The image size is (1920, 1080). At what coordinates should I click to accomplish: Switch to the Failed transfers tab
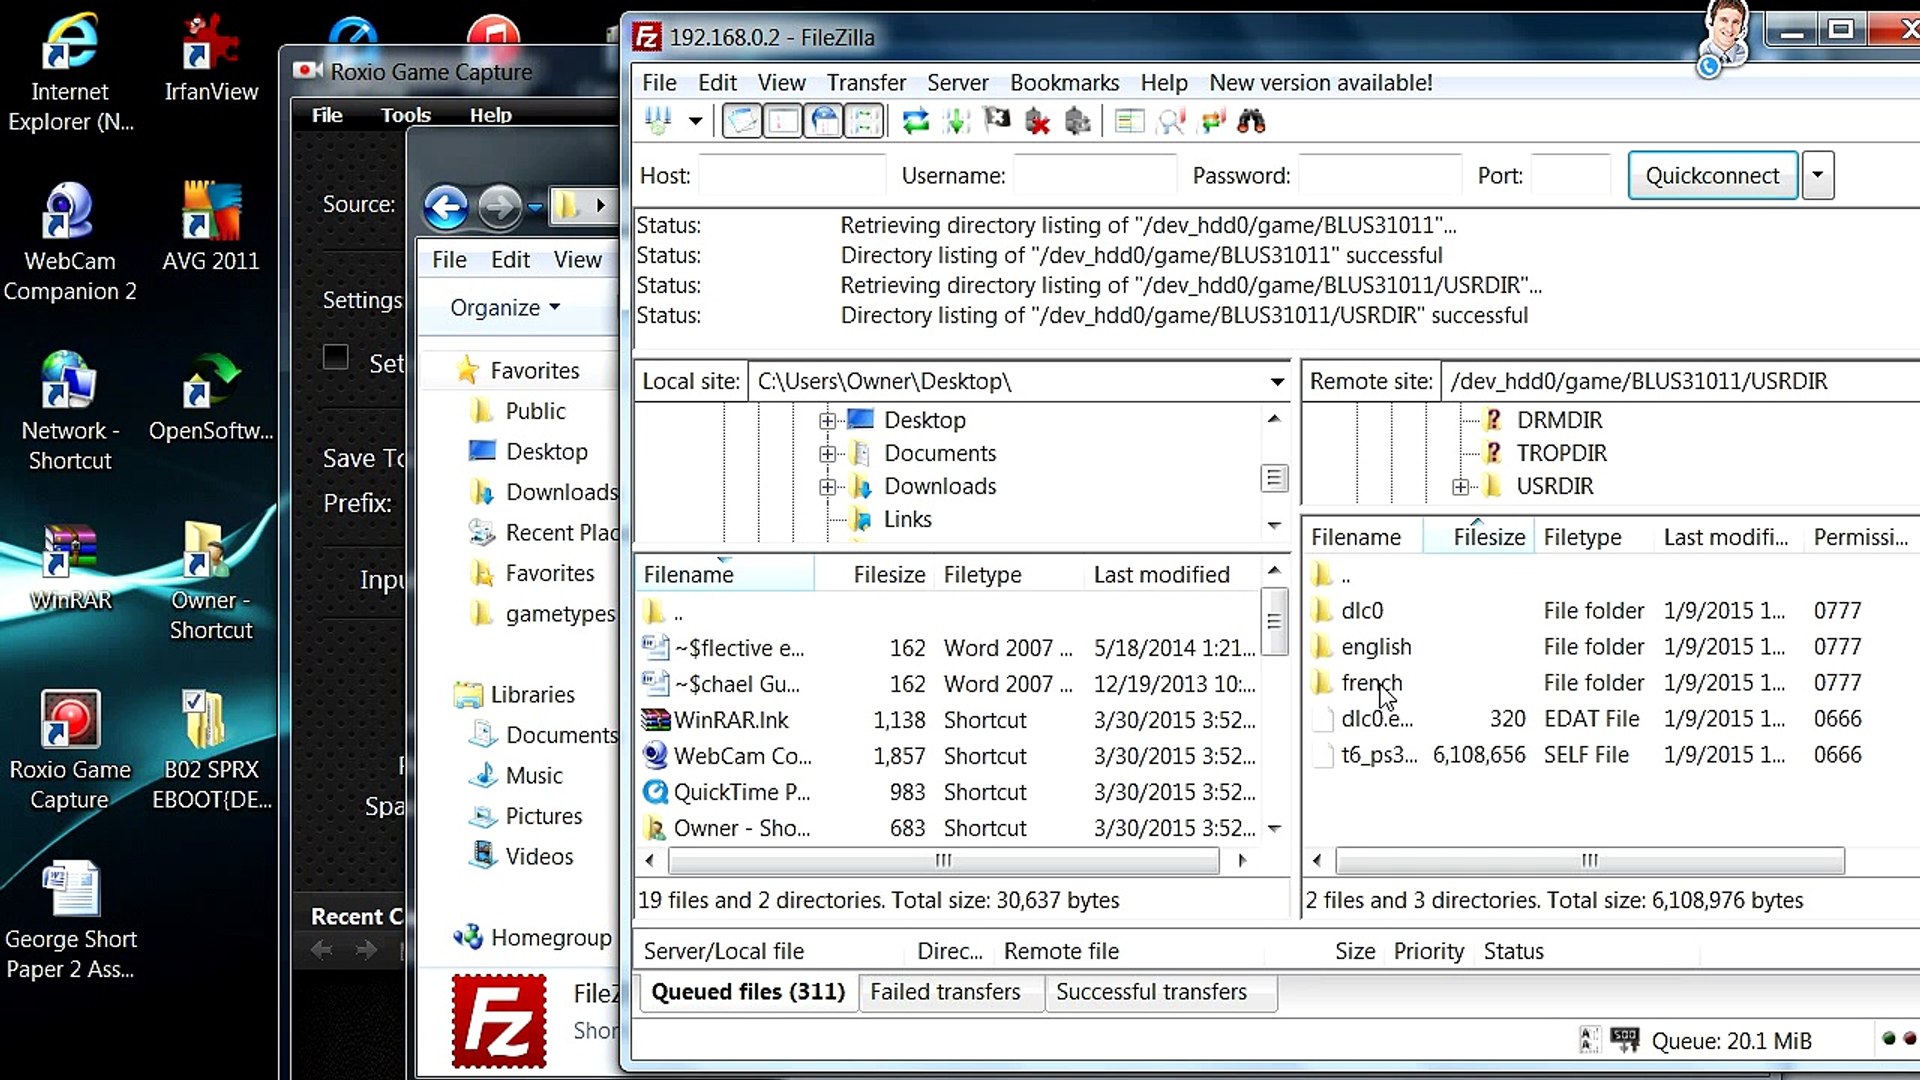click(x=944, y=991)
